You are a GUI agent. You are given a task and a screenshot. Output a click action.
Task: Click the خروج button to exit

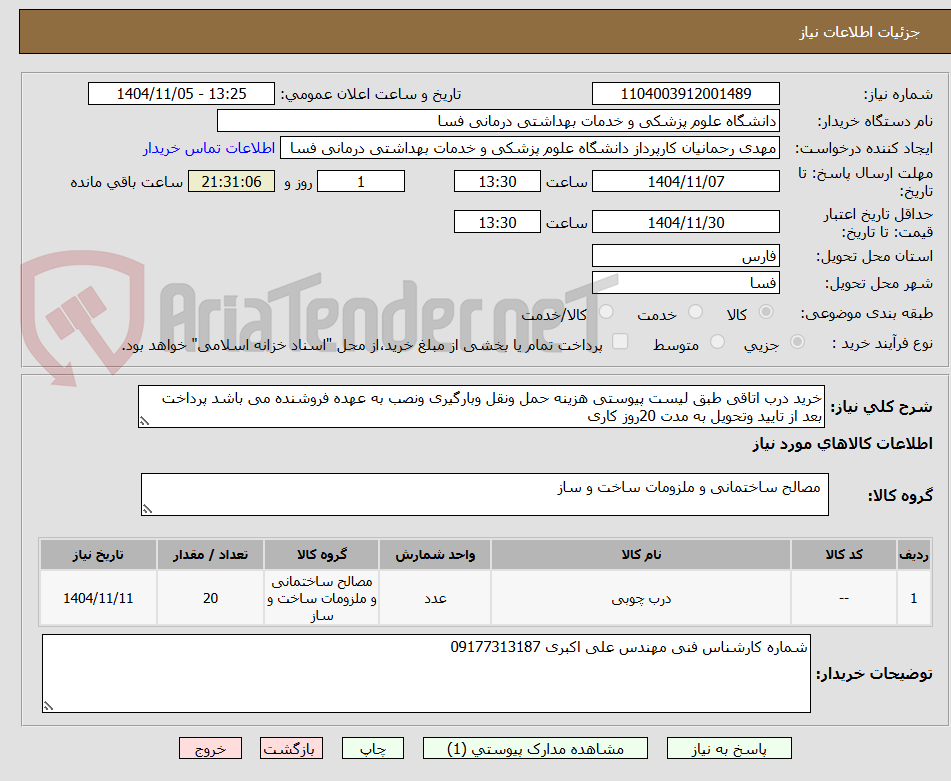[210, 747]
